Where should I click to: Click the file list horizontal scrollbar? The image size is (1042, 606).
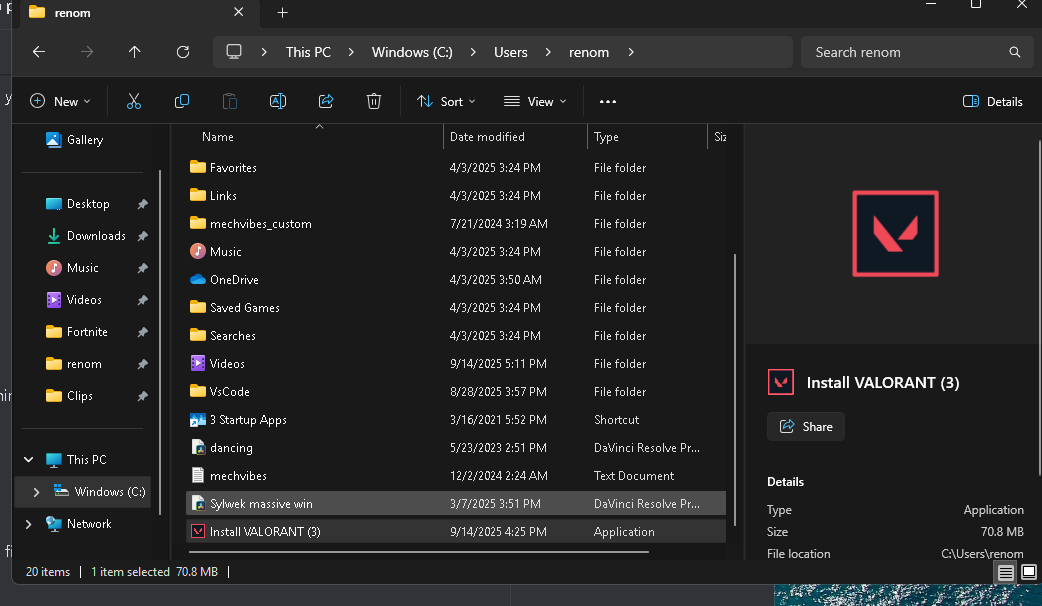(419, 552)
